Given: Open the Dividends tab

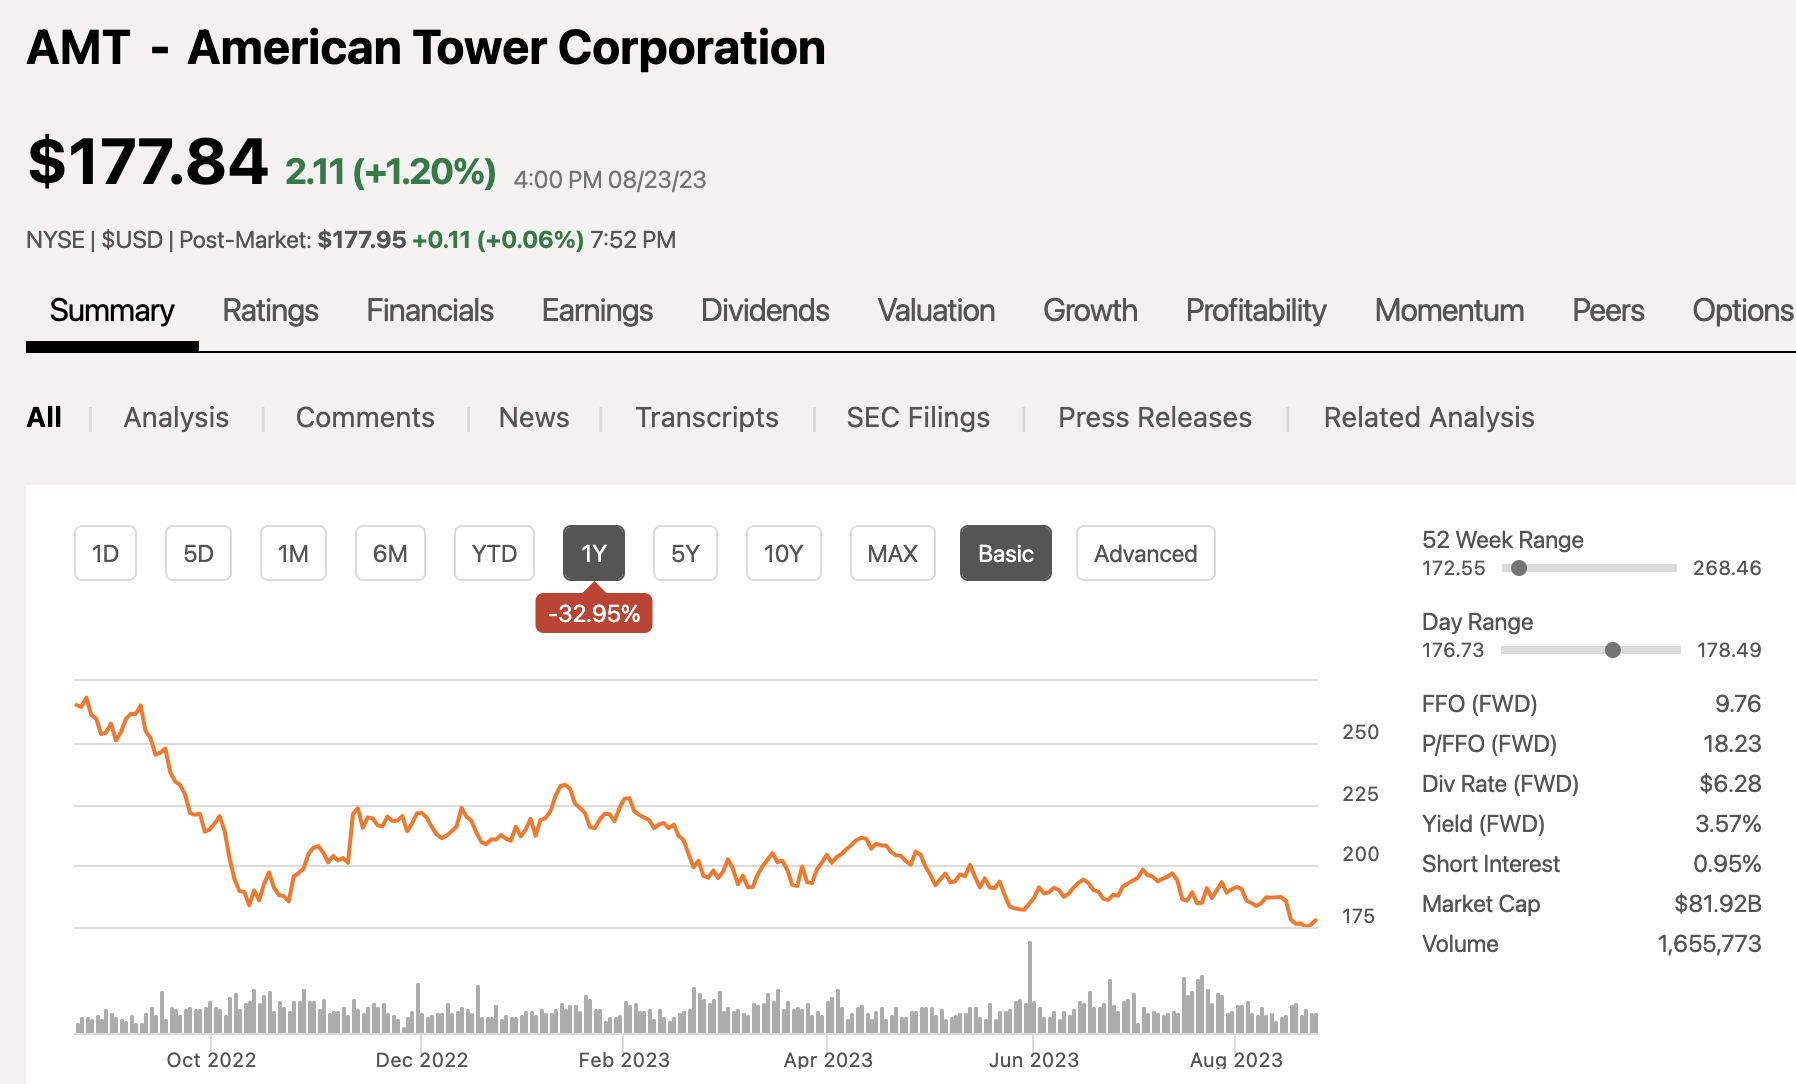Looking at the screenshot, I should tap(765, 311).
